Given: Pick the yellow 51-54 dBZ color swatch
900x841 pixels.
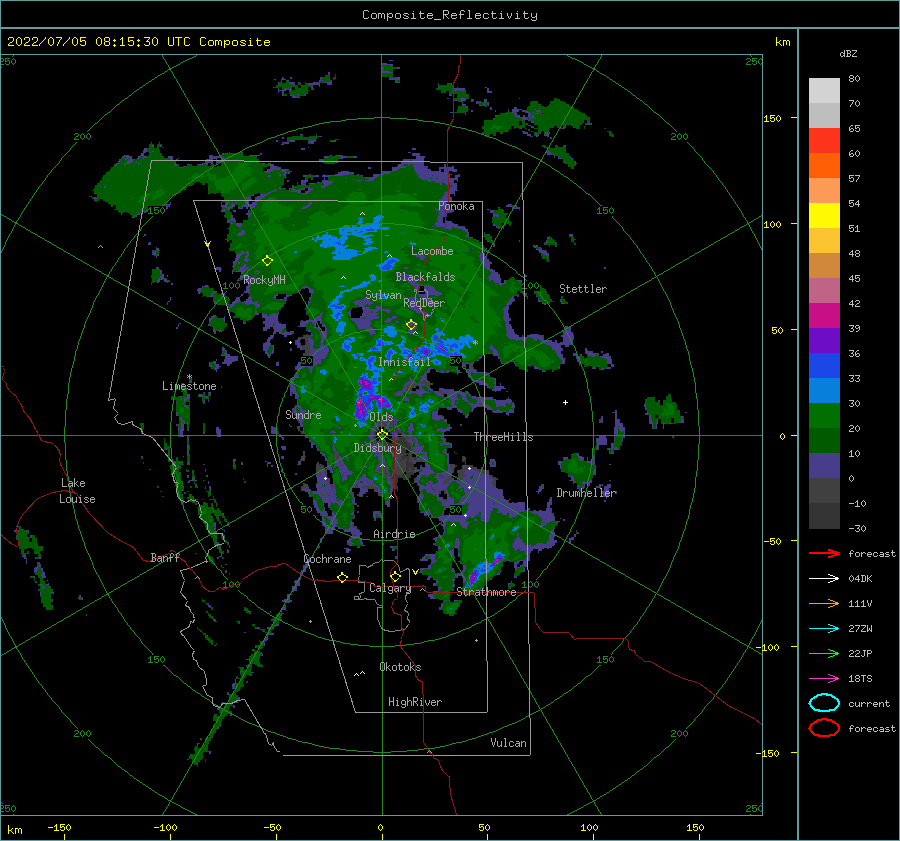Looking at the screenshot, I should point(824,215).
